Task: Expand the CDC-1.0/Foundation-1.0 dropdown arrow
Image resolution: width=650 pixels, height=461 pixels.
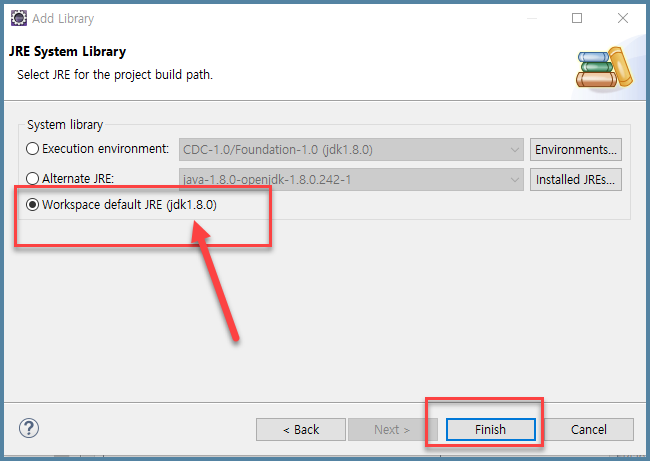Action: (x=514, y=150)
